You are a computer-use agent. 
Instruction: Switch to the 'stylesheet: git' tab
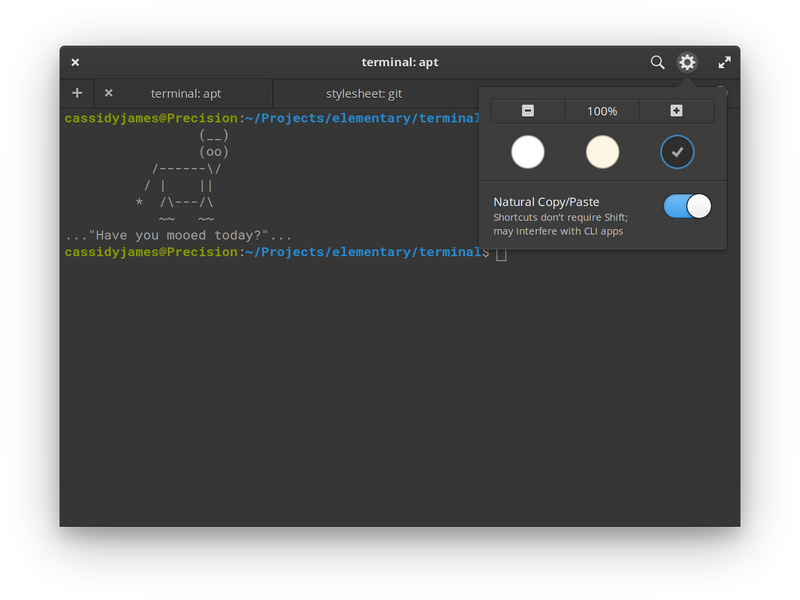(x=364, y=93)
